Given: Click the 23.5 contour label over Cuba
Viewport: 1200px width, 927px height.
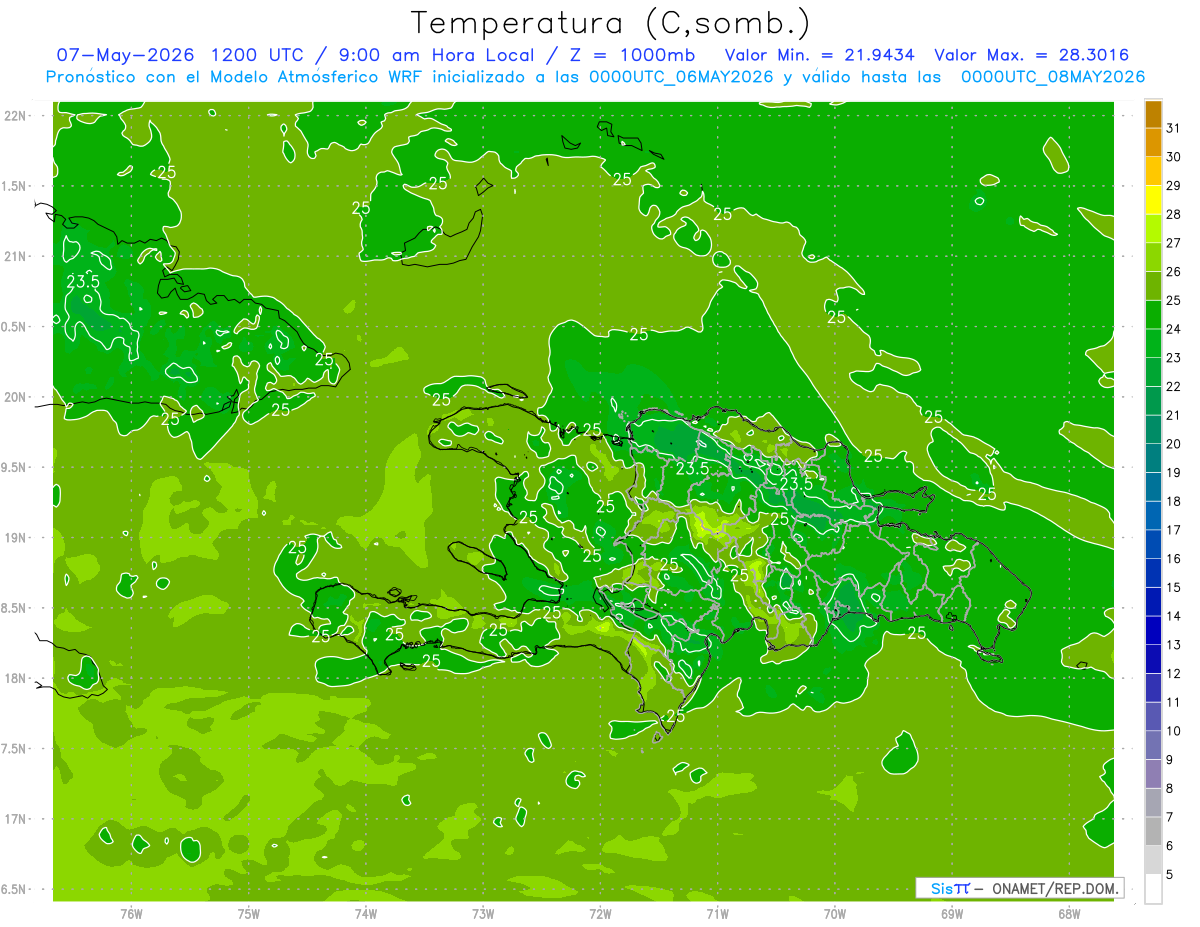Looking at the screenshot, I should click(x=83, y=282).
